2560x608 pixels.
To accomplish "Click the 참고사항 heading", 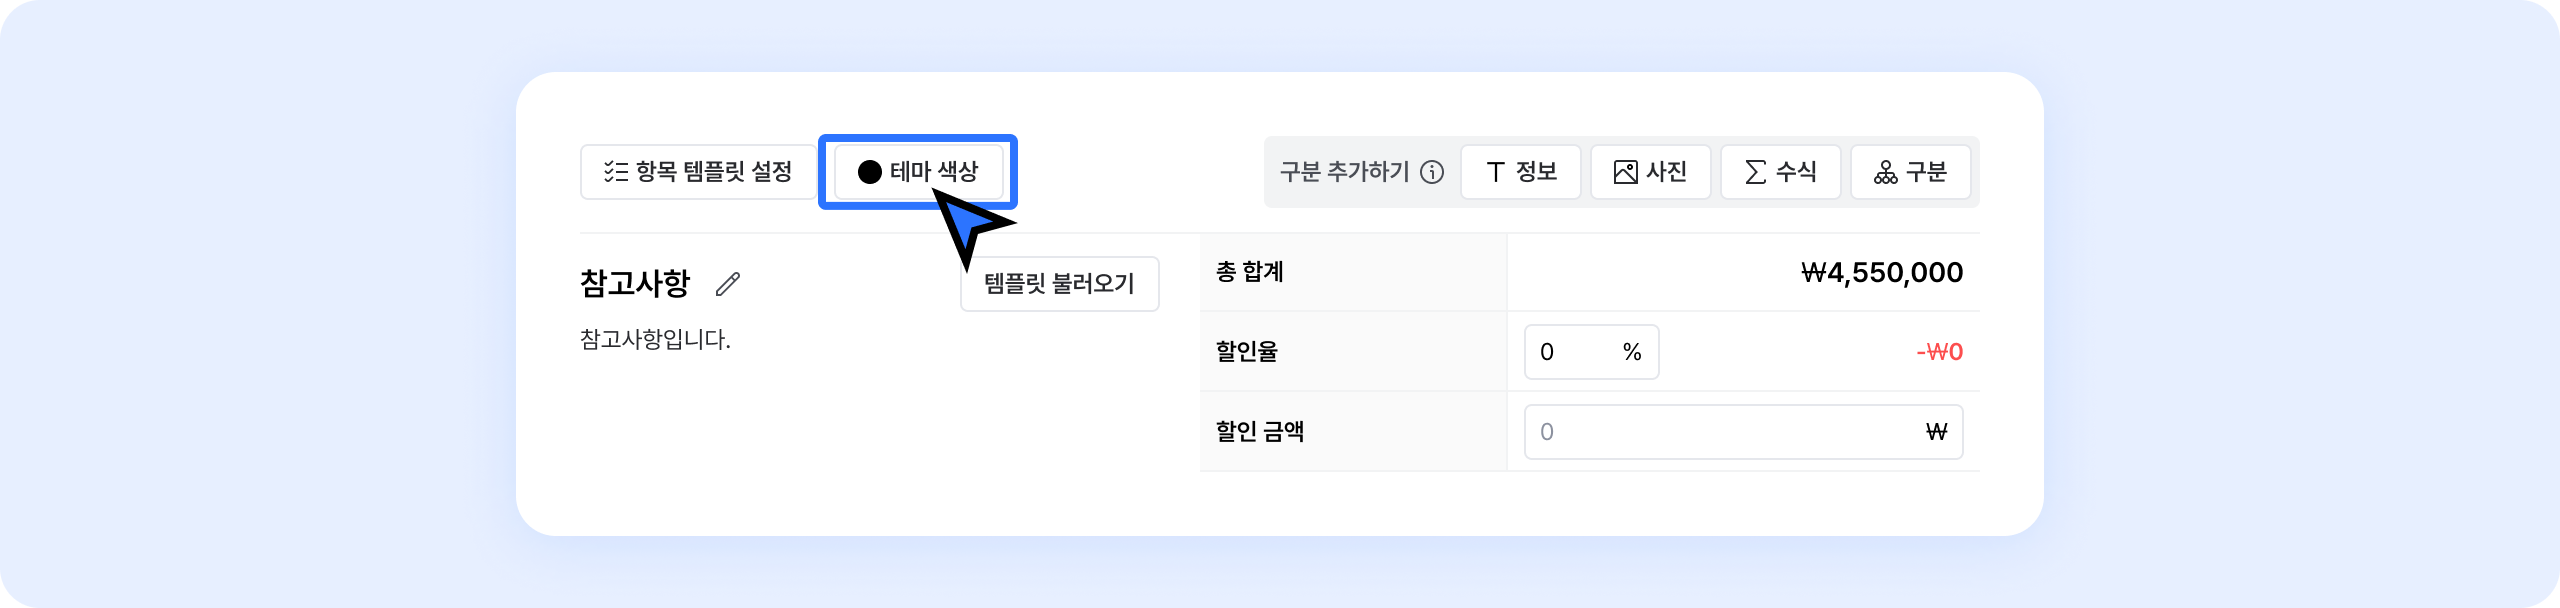I will pos(635,283).
